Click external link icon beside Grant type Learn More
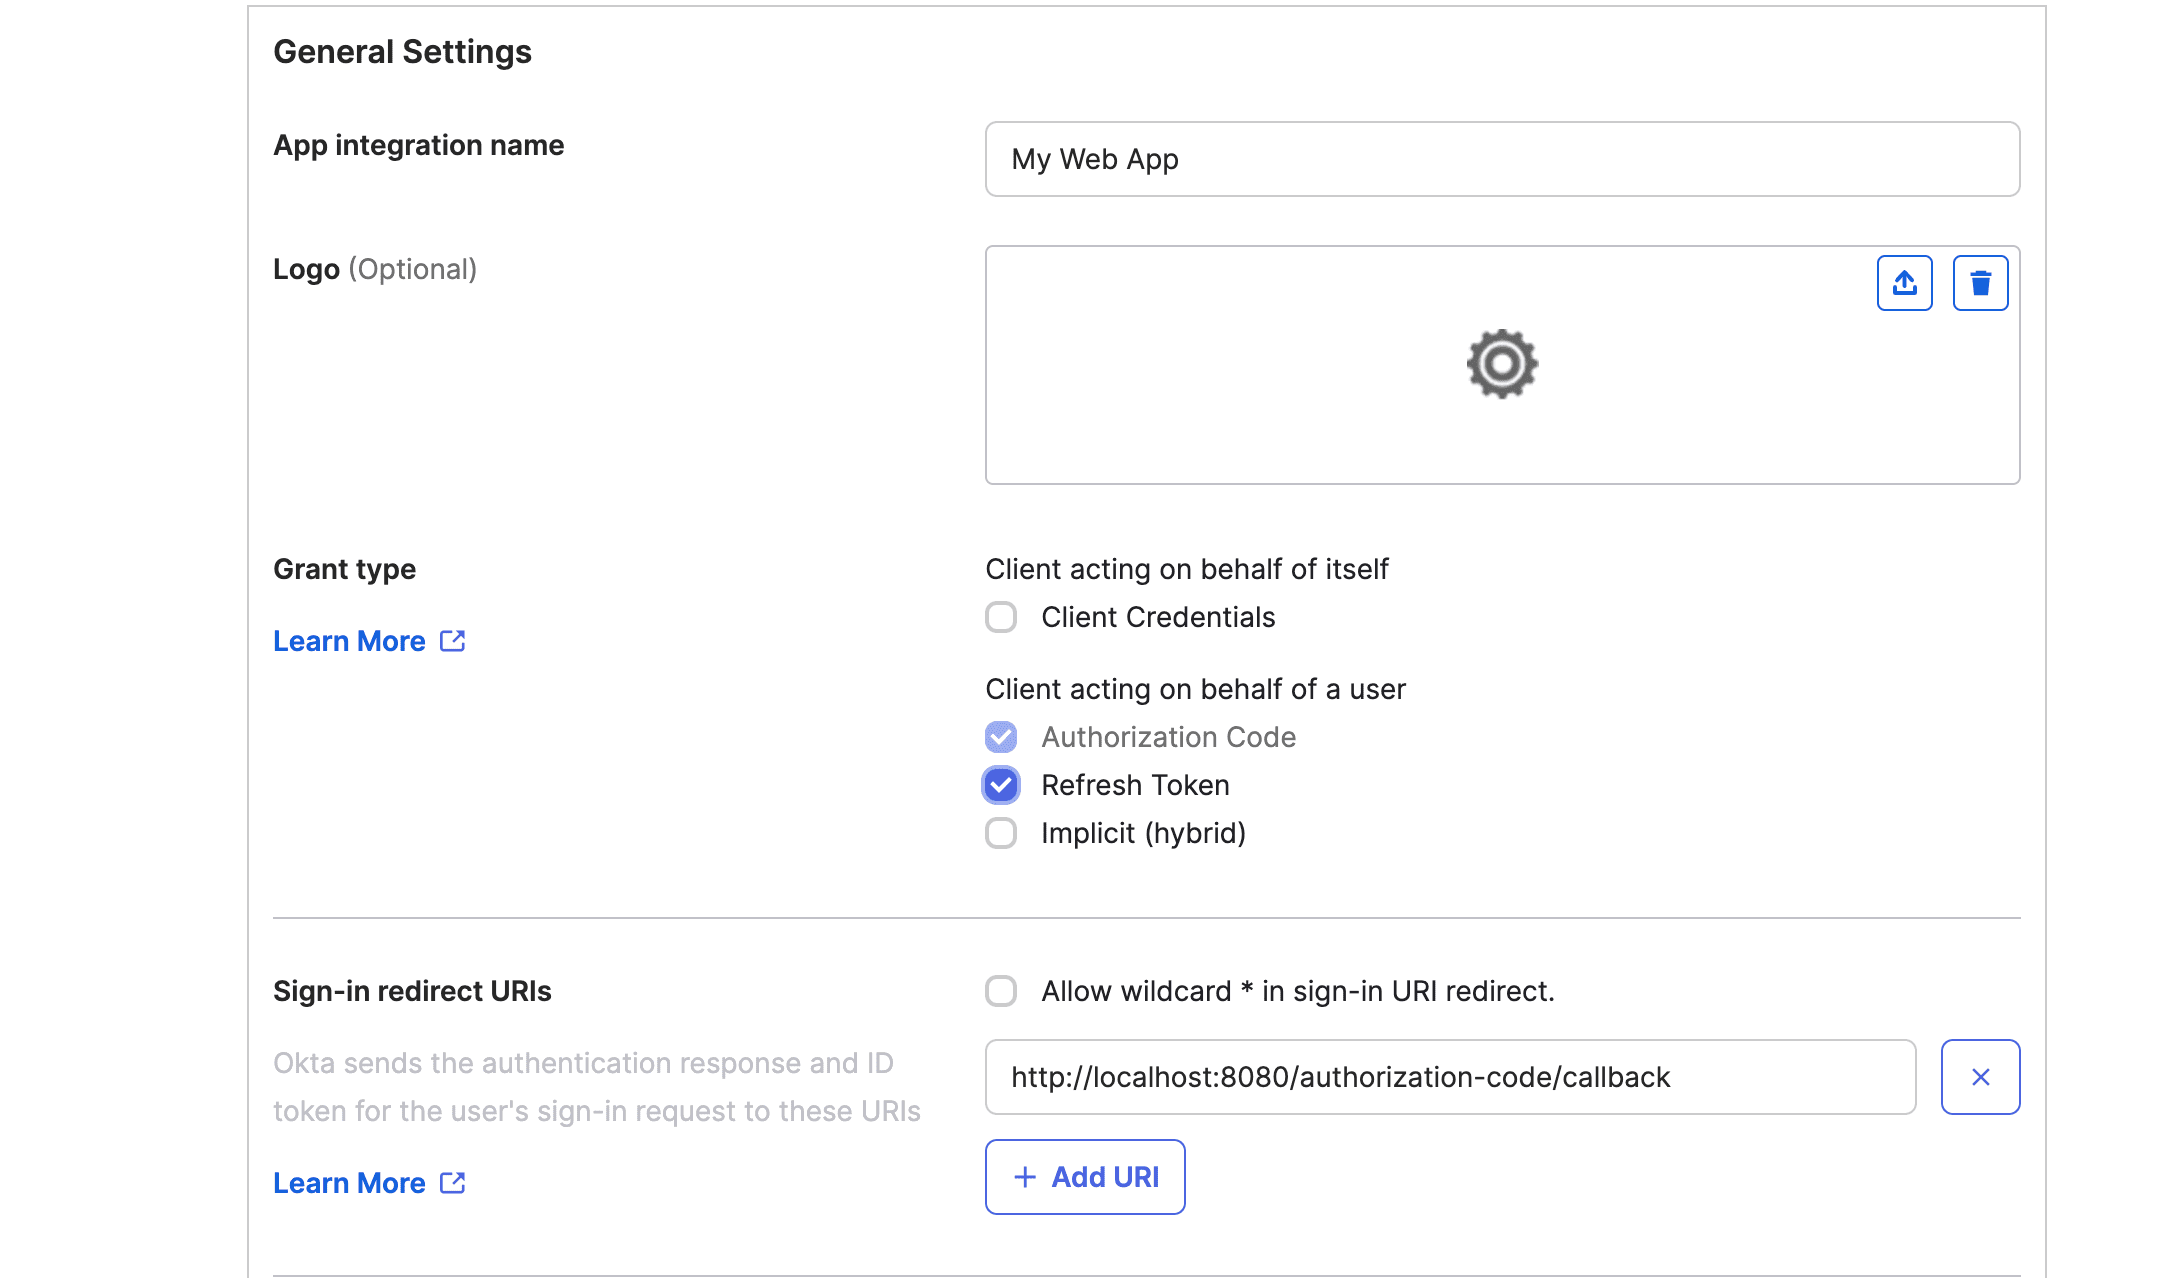2176x1278 pixels. pos(453,641)
